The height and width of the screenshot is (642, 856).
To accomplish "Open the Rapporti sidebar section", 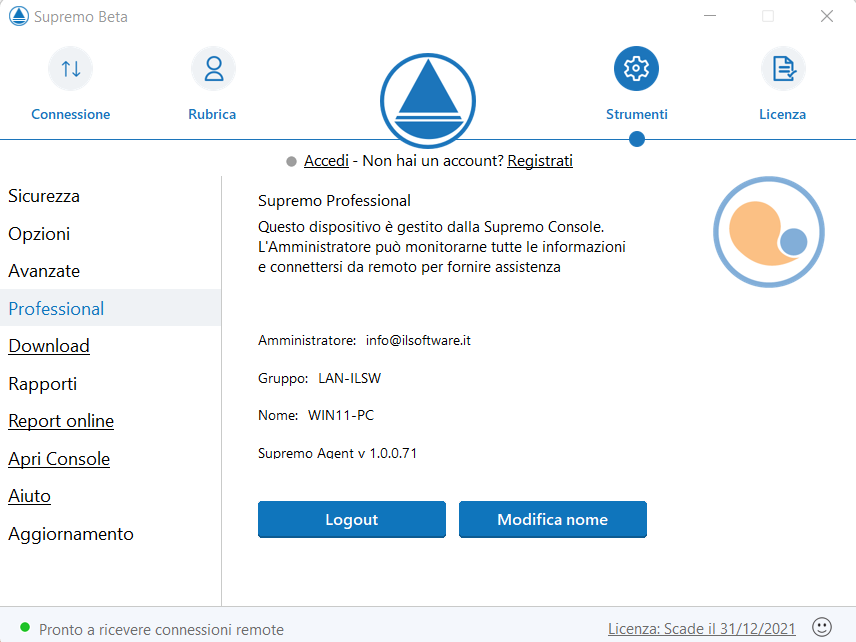I will click(42, 384).
